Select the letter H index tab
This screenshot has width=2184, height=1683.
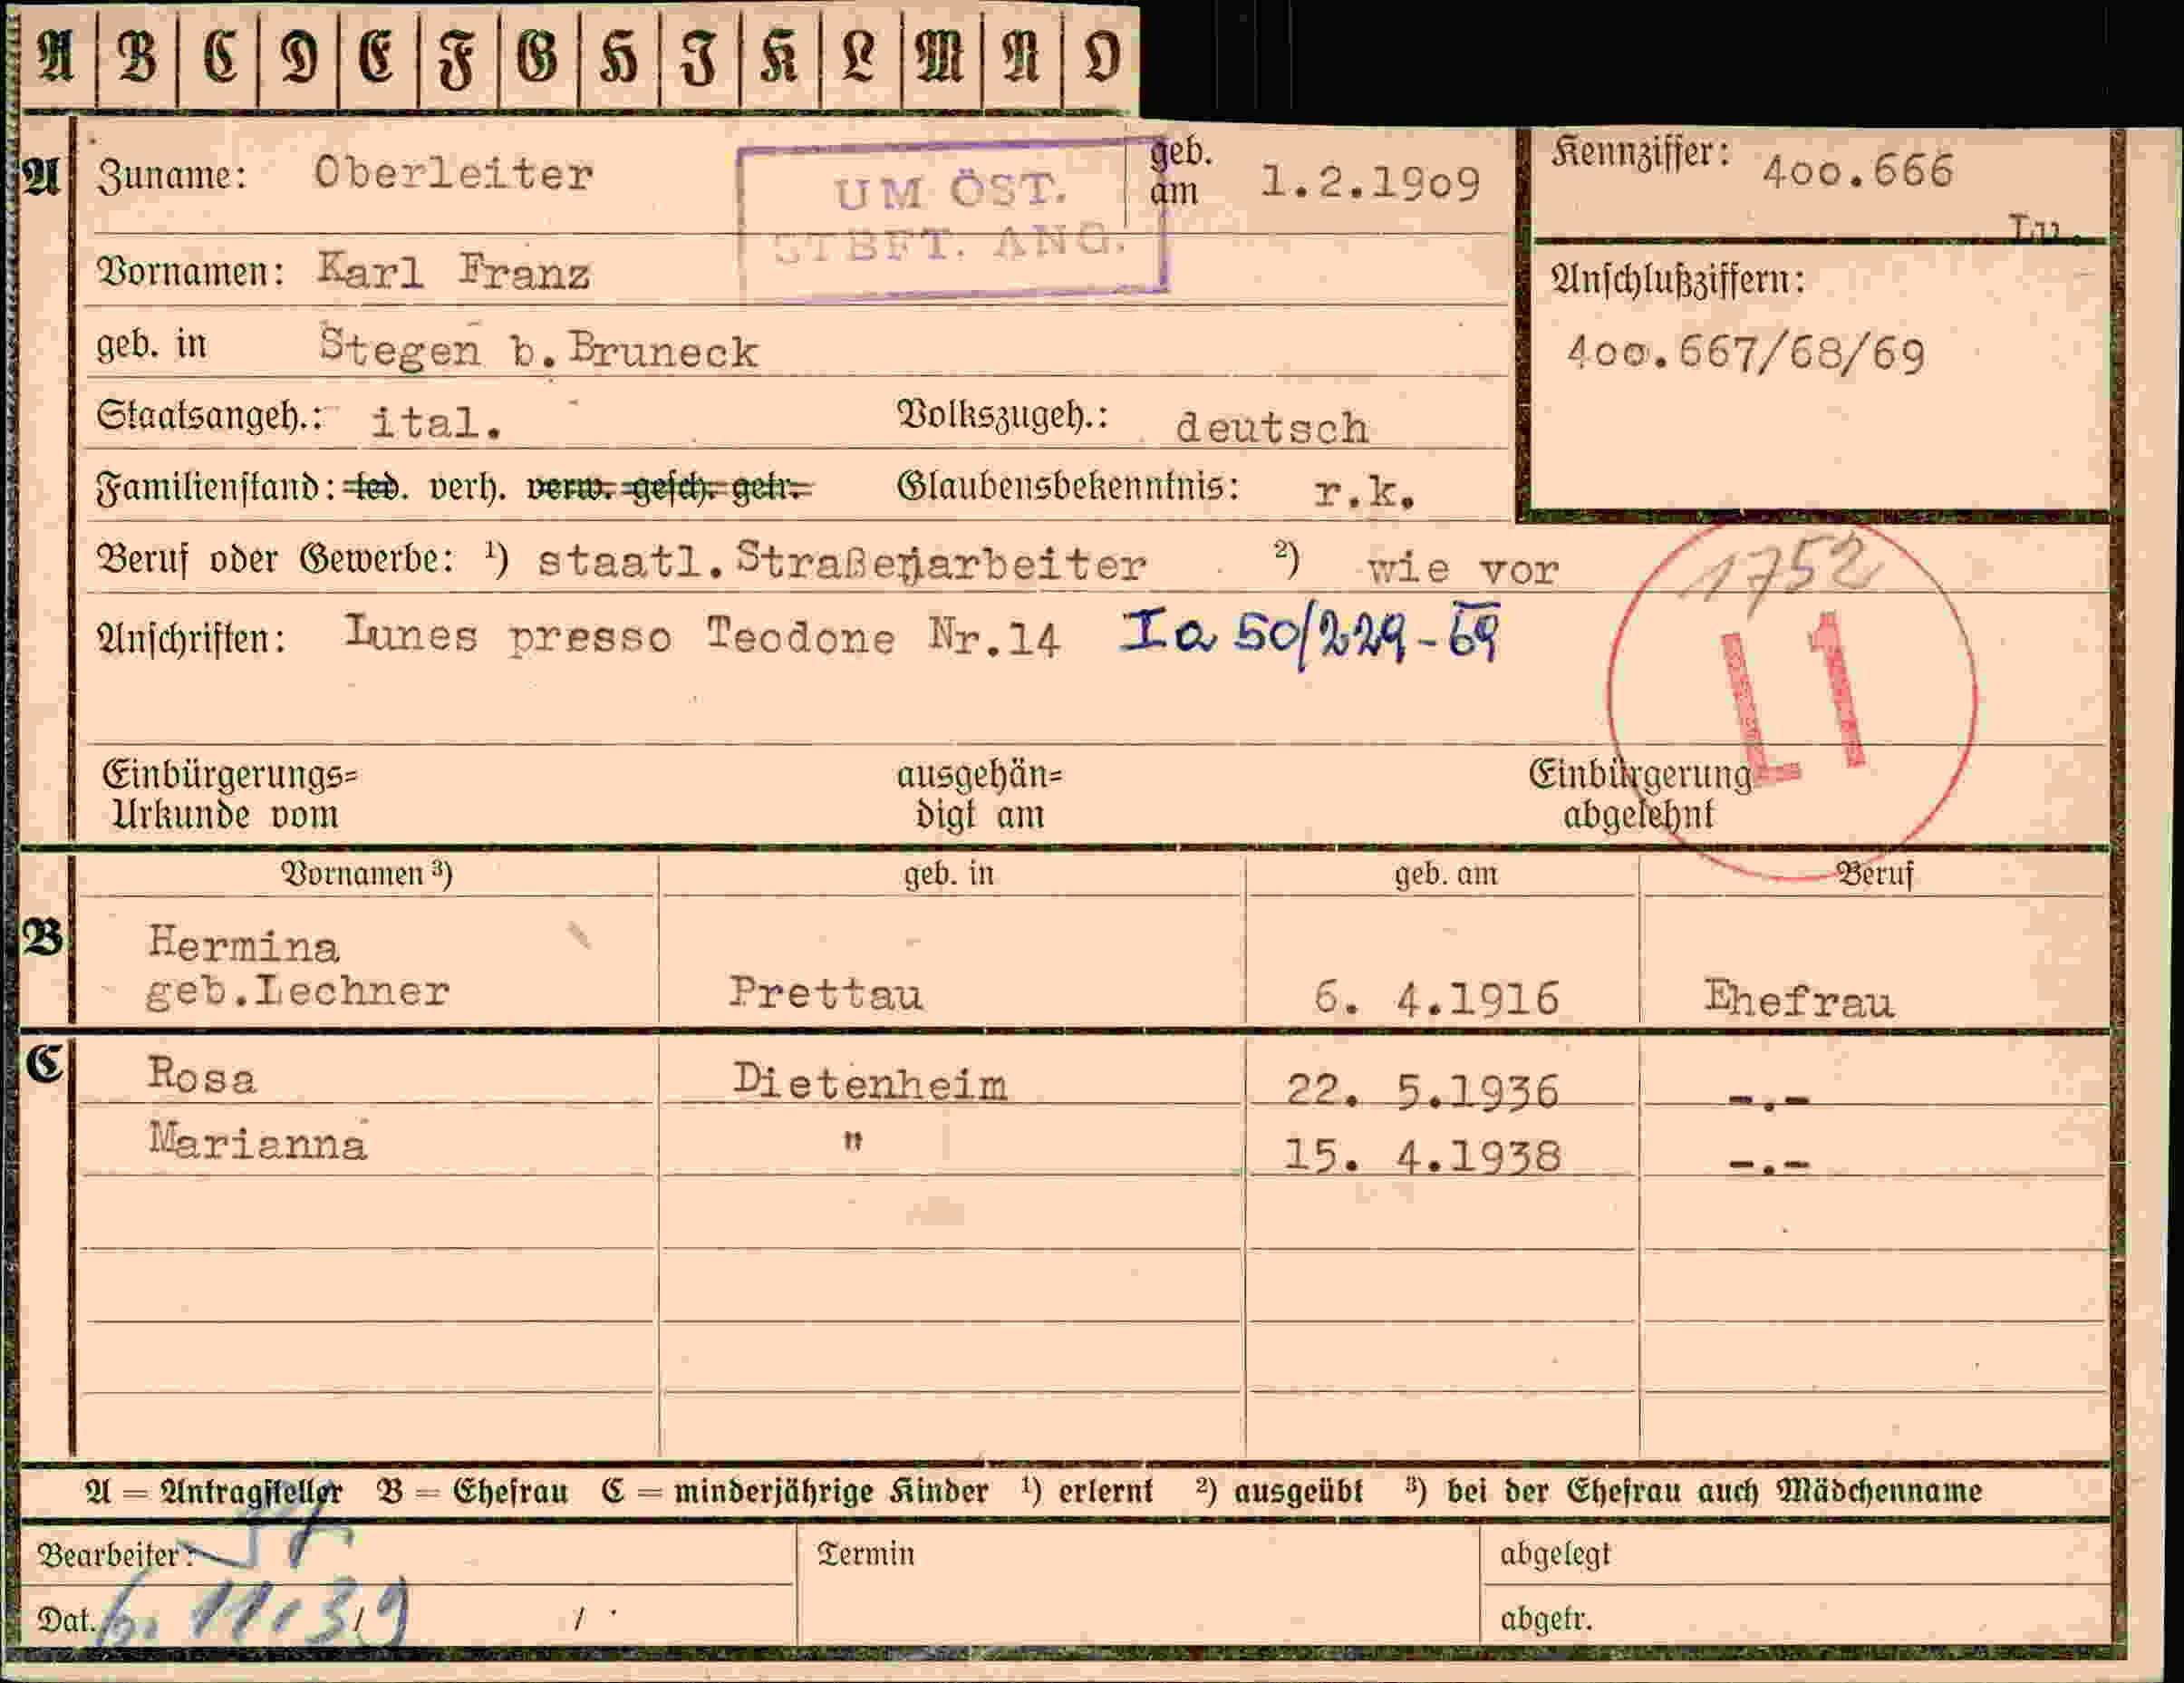coord(619,57)
